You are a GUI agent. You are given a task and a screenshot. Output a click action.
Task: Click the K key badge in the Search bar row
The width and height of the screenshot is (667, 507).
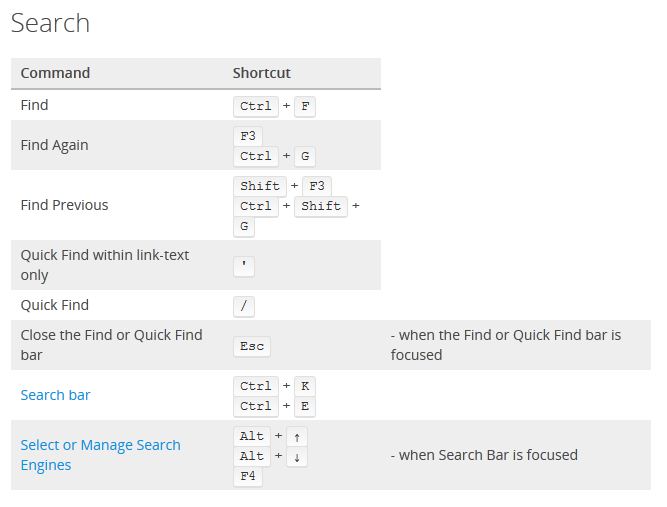click(305, 386)
